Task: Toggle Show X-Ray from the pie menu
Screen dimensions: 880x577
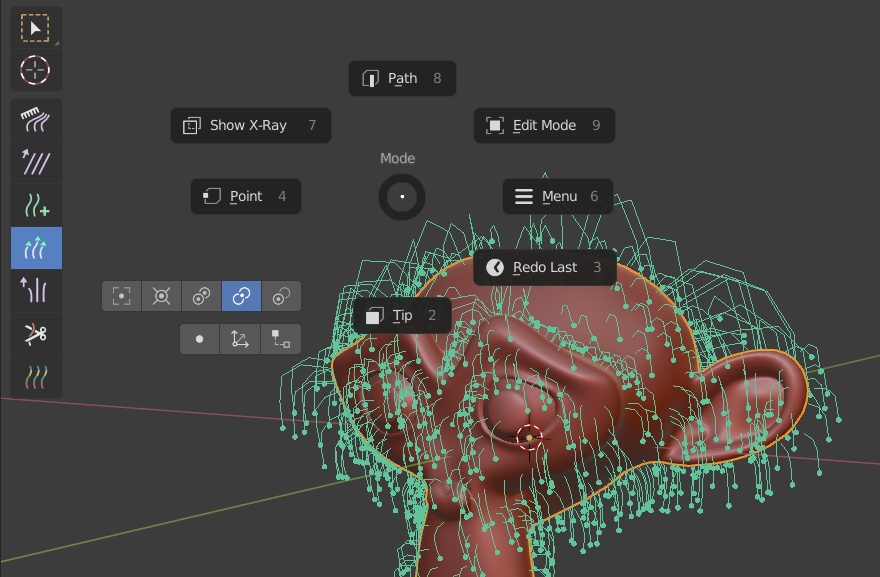Action: pos(249,125)
